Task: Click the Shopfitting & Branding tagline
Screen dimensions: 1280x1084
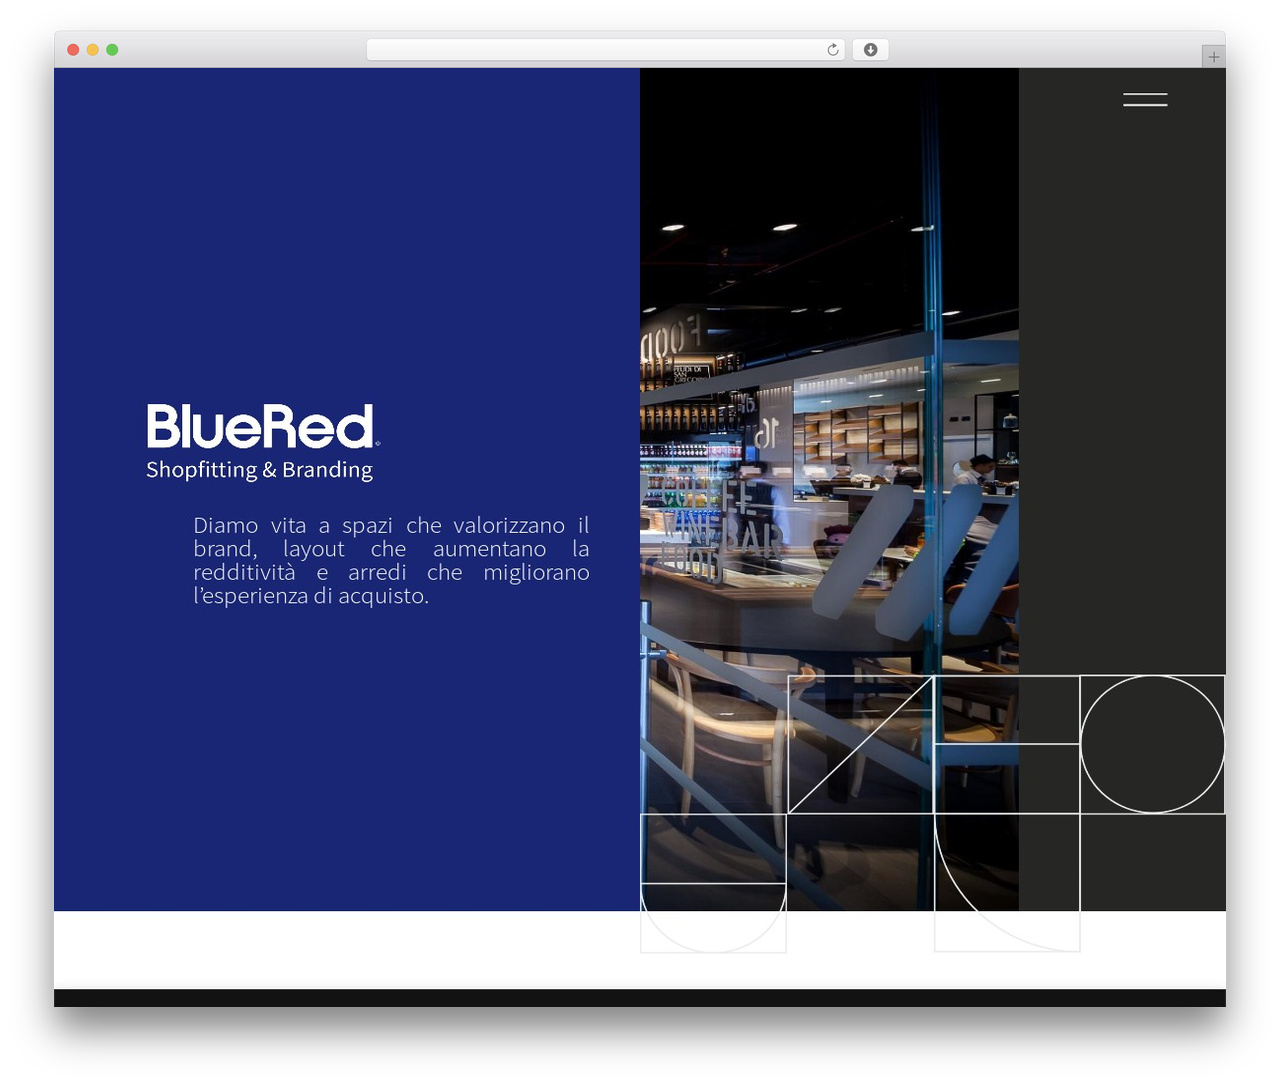Action: 259,470
